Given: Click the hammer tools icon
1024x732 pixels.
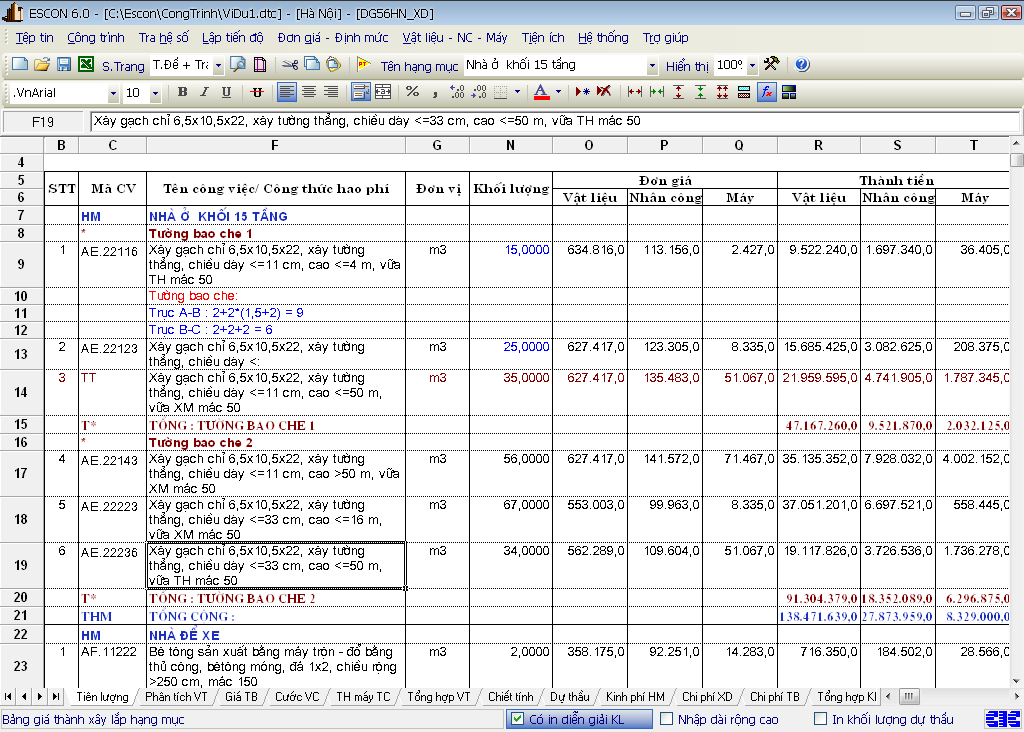Looking at the screenshot, I should point(771,65).
